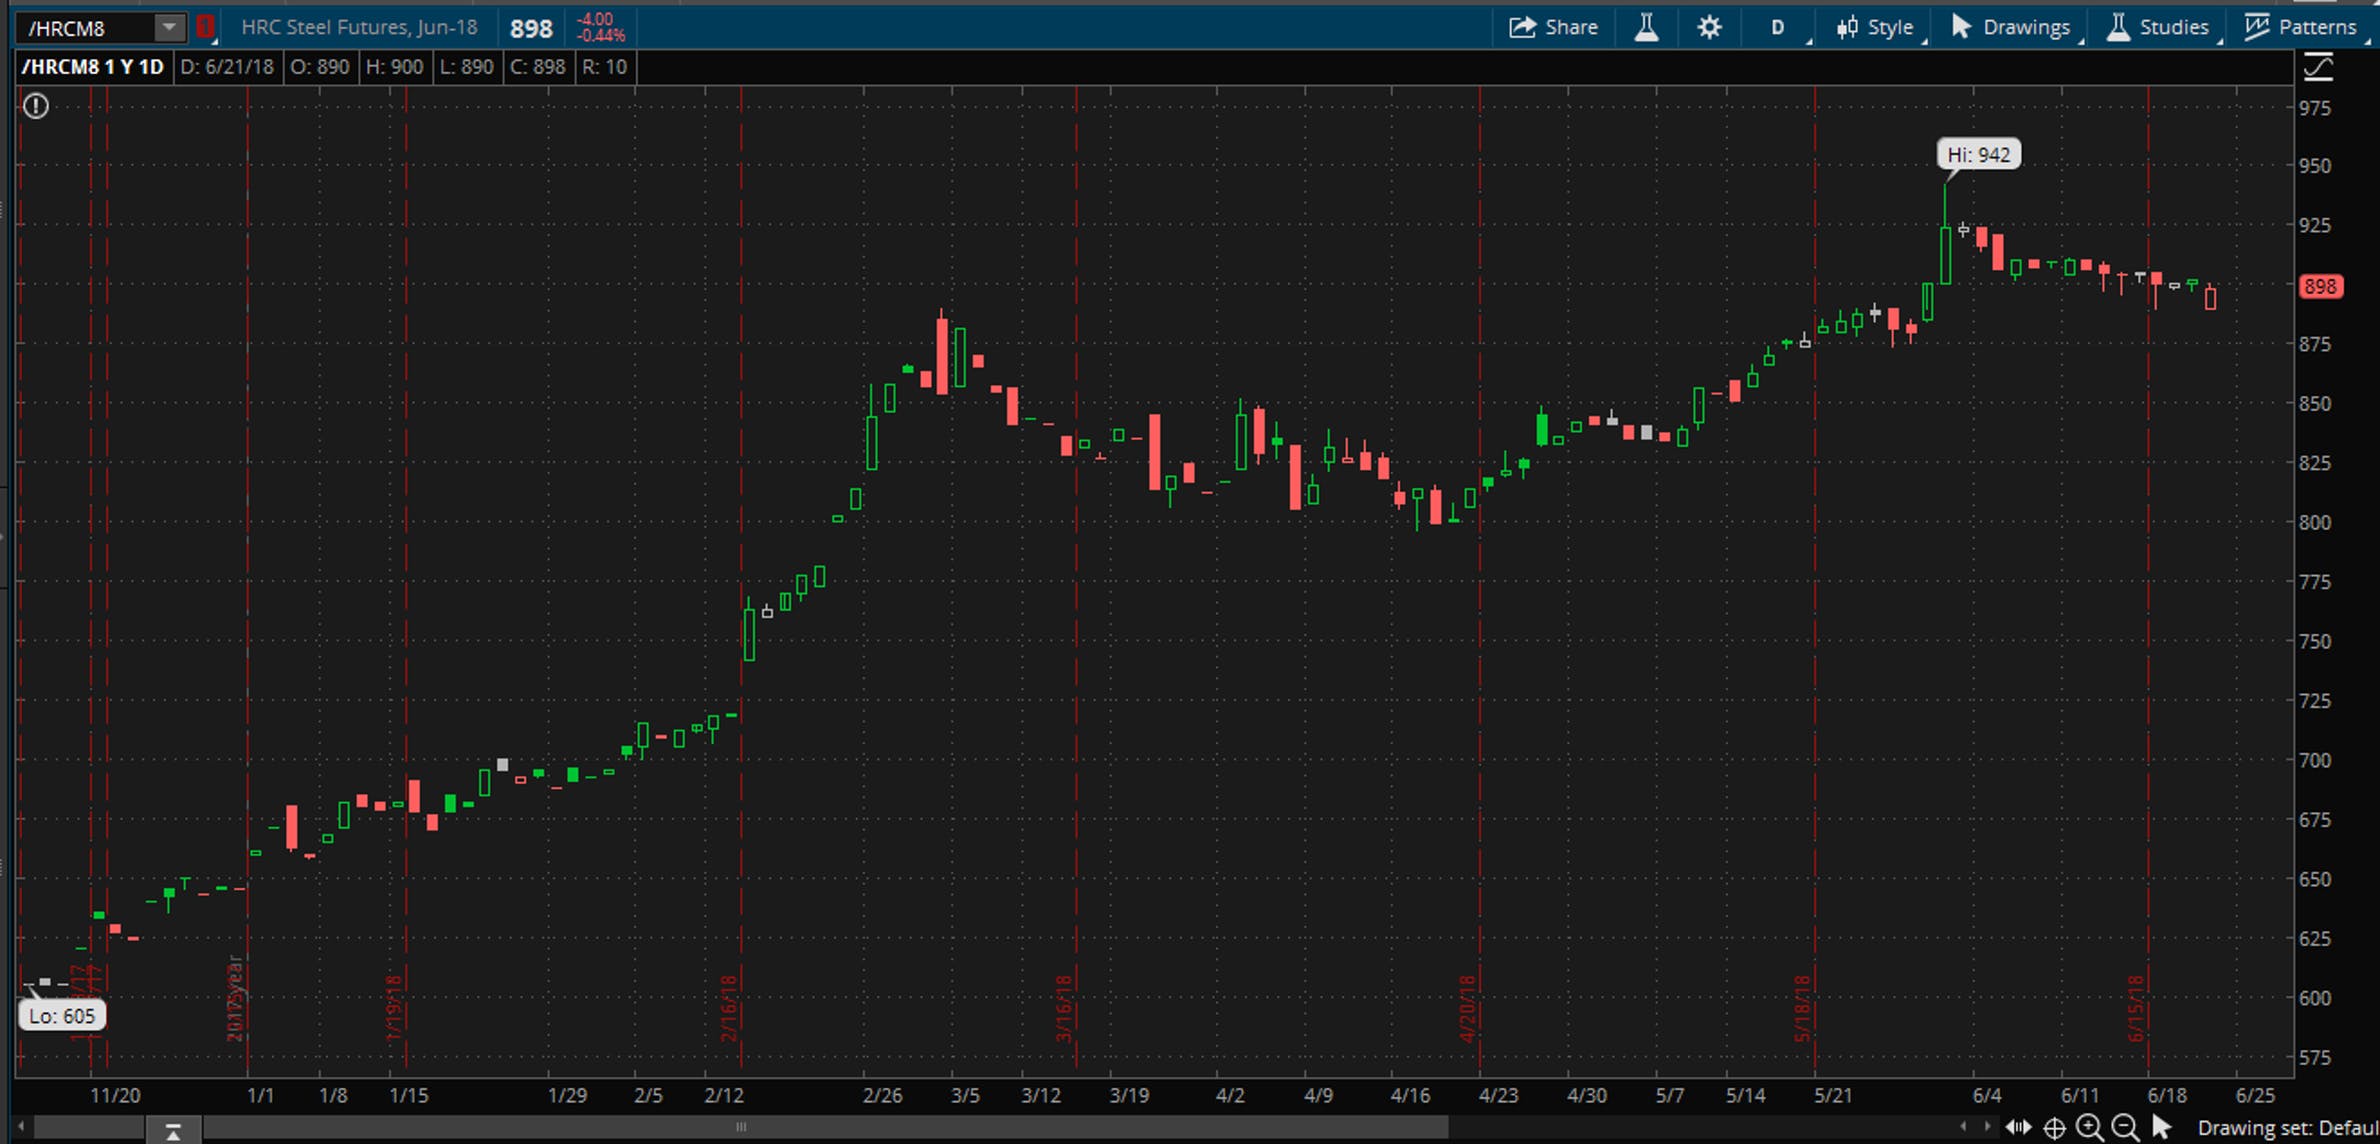Open the Share menu
This screenshot has height=1144, width=2380.
[1553, 27]
